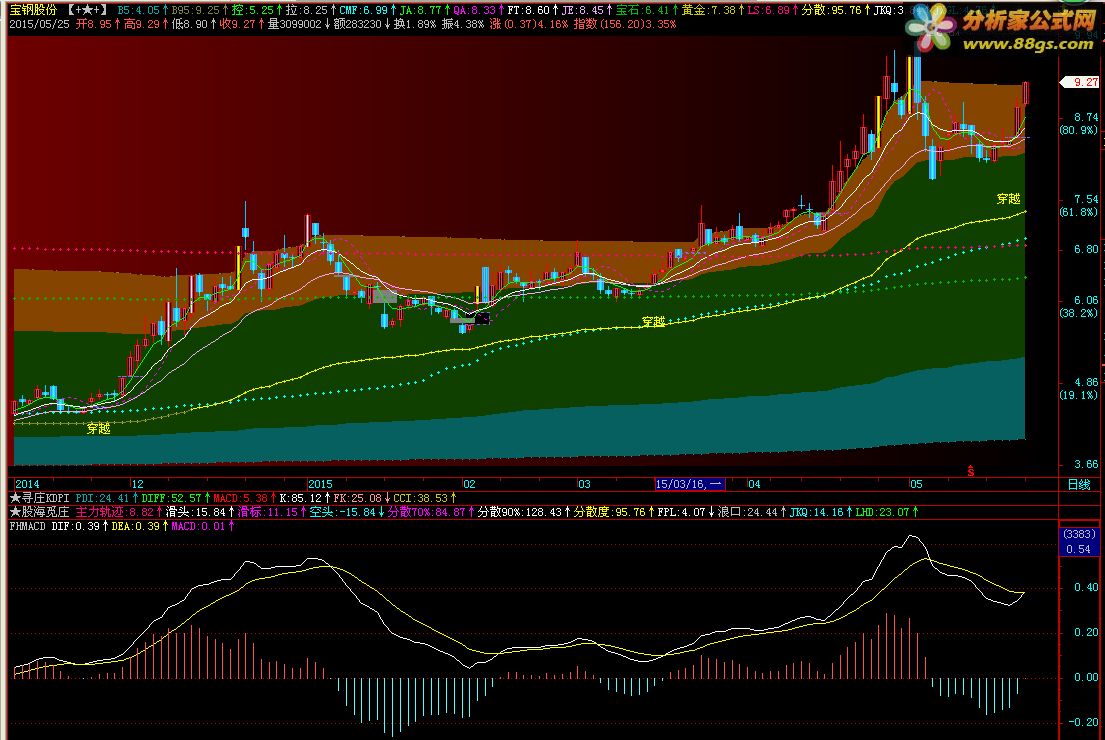The image size is (1105, 740).
Task: Click the opening price 开8.95
Action: [x=94, y=24]
